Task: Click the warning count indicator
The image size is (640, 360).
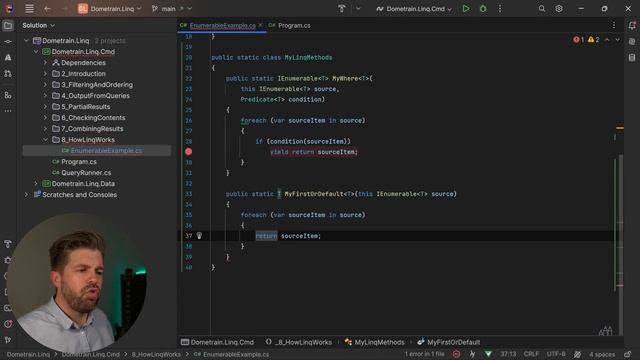Action: [593, 40]
